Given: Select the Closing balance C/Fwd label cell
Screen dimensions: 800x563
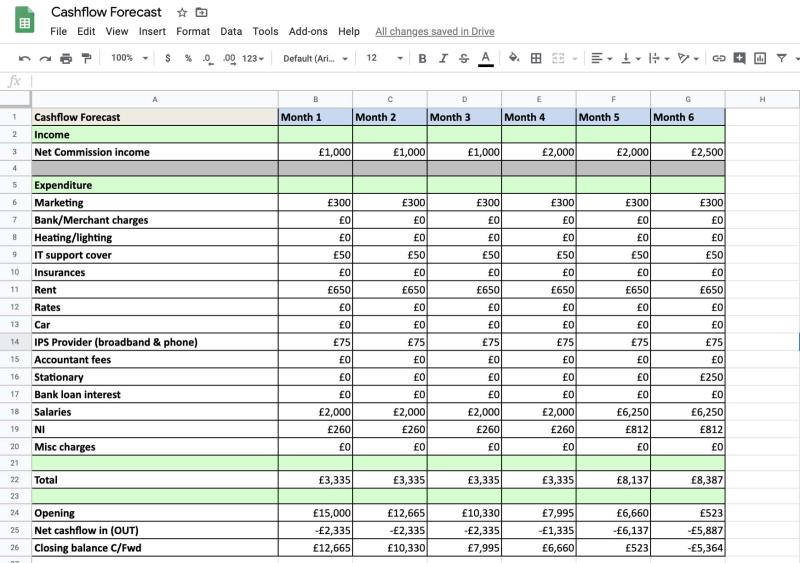Looking at the screenshot, I should pos(155,548).
